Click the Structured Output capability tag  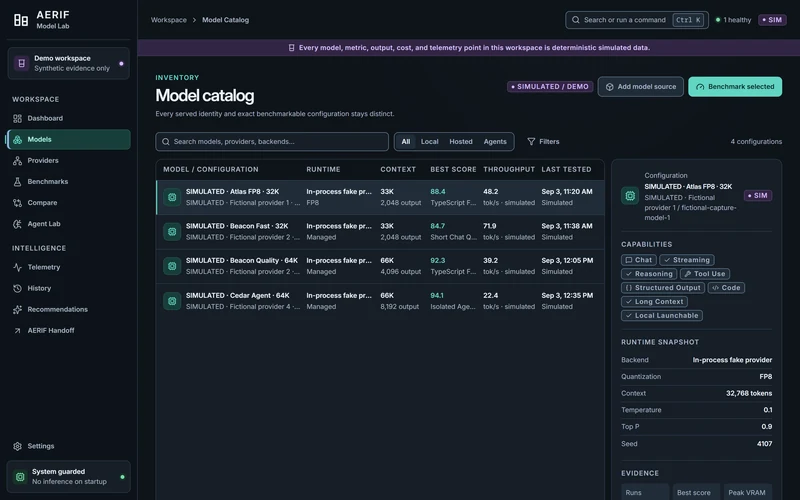click(x=663, y=288)
